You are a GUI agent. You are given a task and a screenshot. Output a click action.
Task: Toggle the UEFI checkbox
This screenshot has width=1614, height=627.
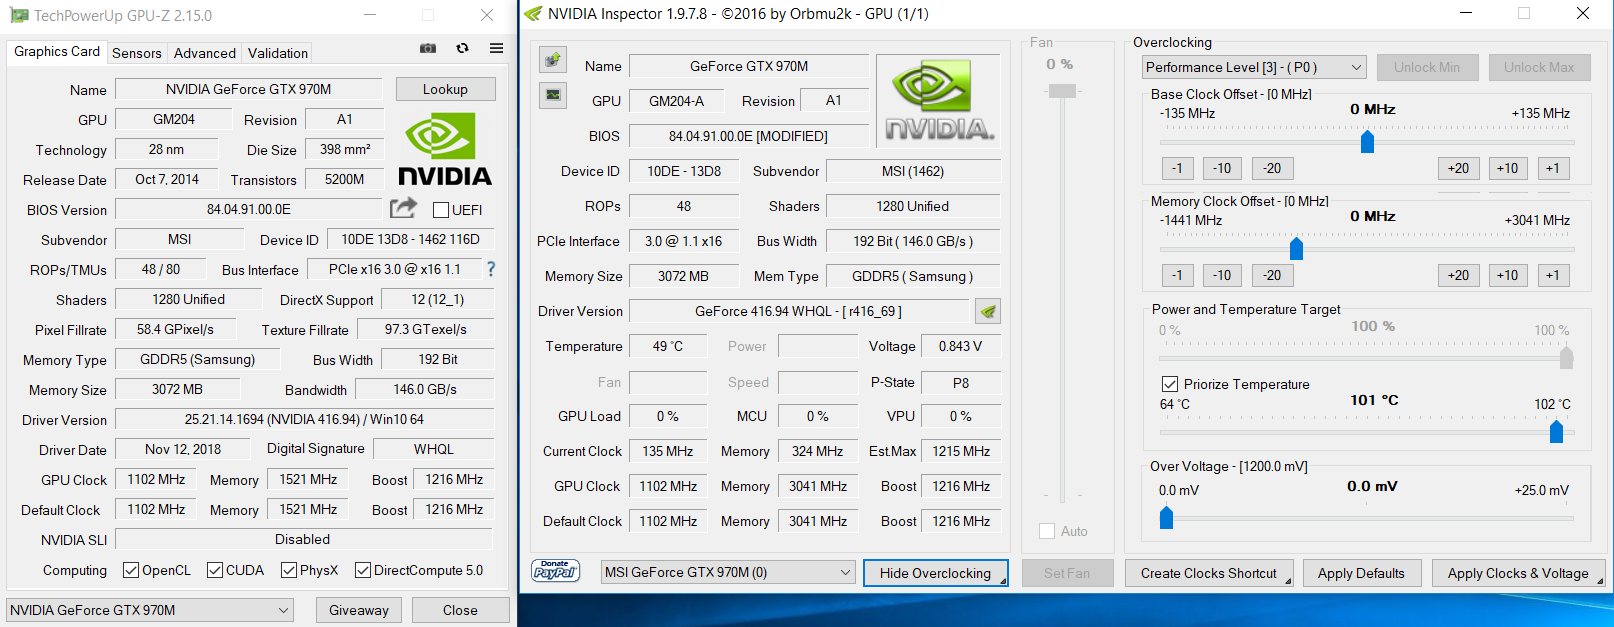440,210
